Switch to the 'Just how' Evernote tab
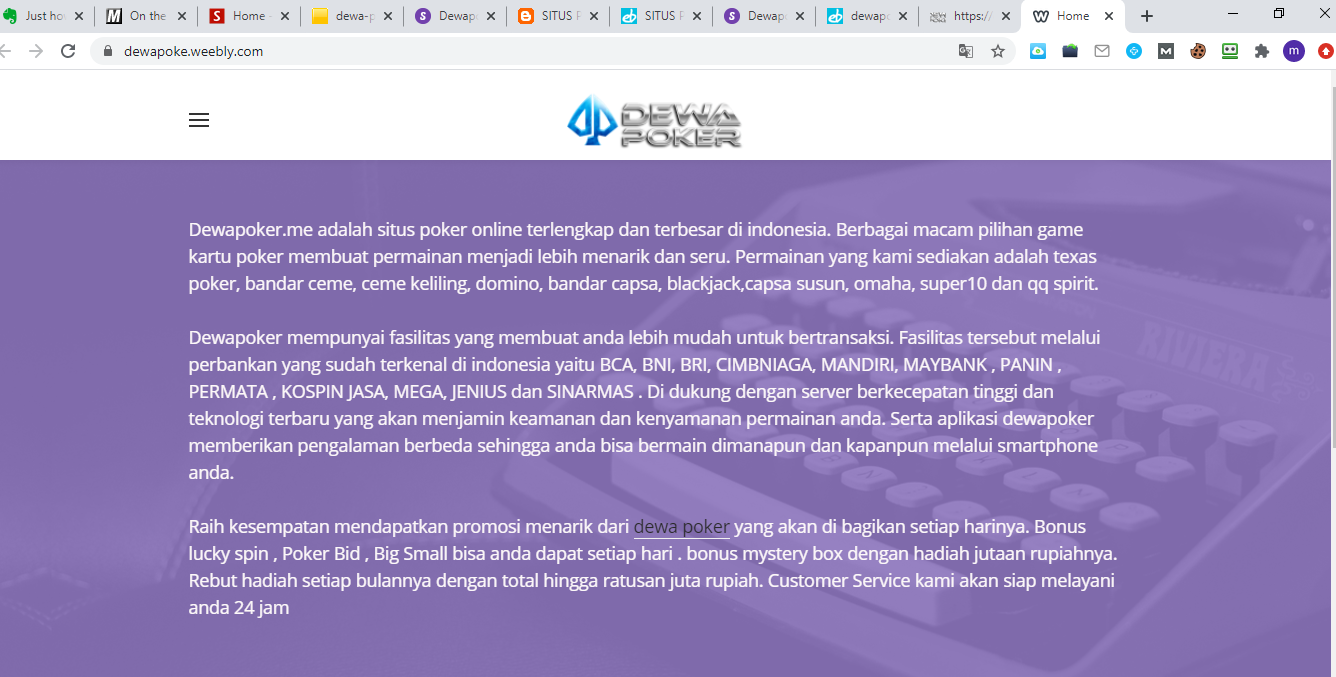1336x677 pixels. point(40,16)
